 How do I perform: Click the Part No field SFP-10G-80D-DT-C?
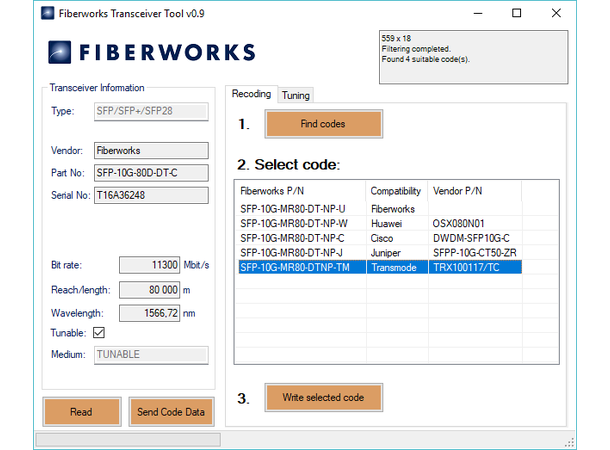coord(151,173)
